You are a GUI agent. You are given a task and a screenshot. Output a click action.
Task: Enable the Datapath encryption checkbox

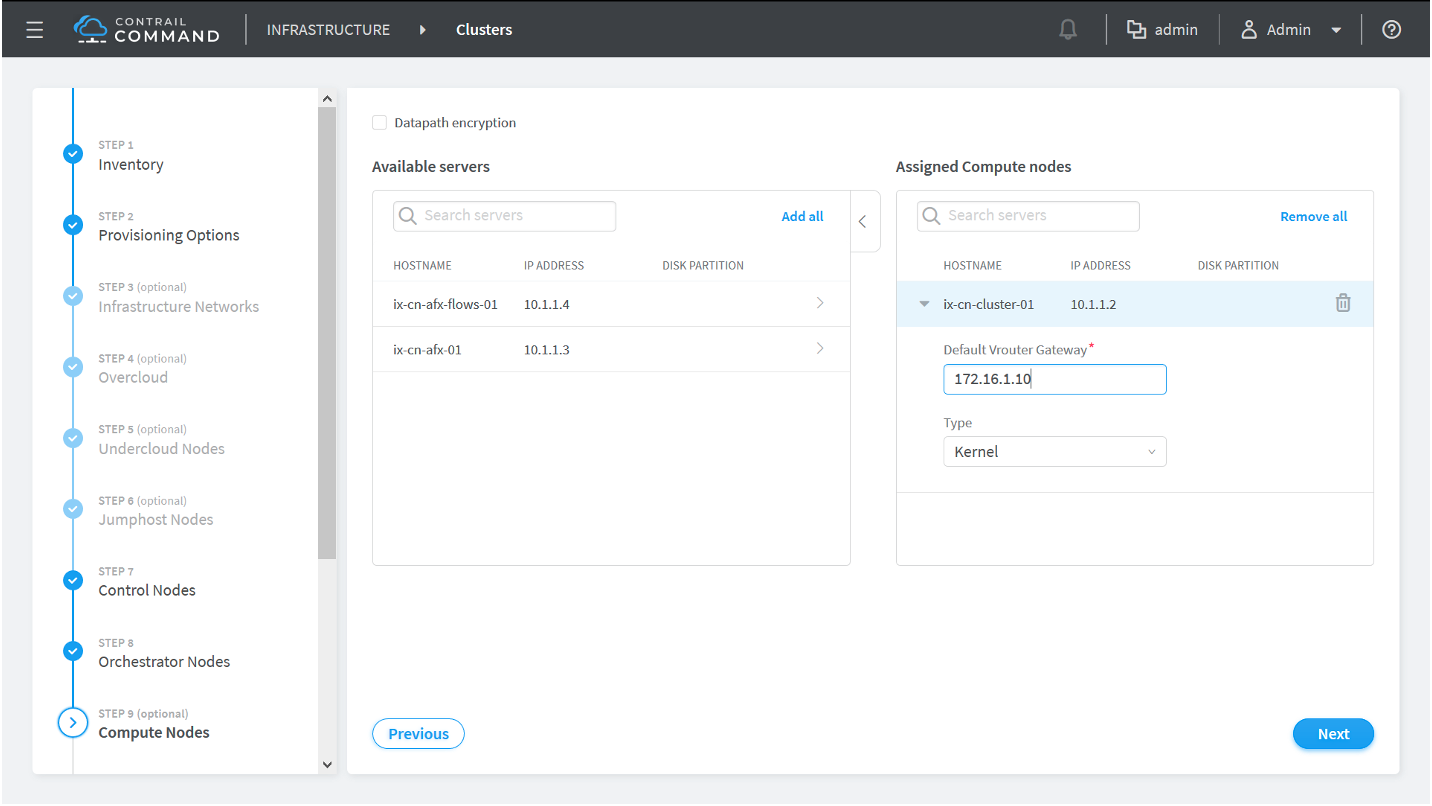(380, 123)
